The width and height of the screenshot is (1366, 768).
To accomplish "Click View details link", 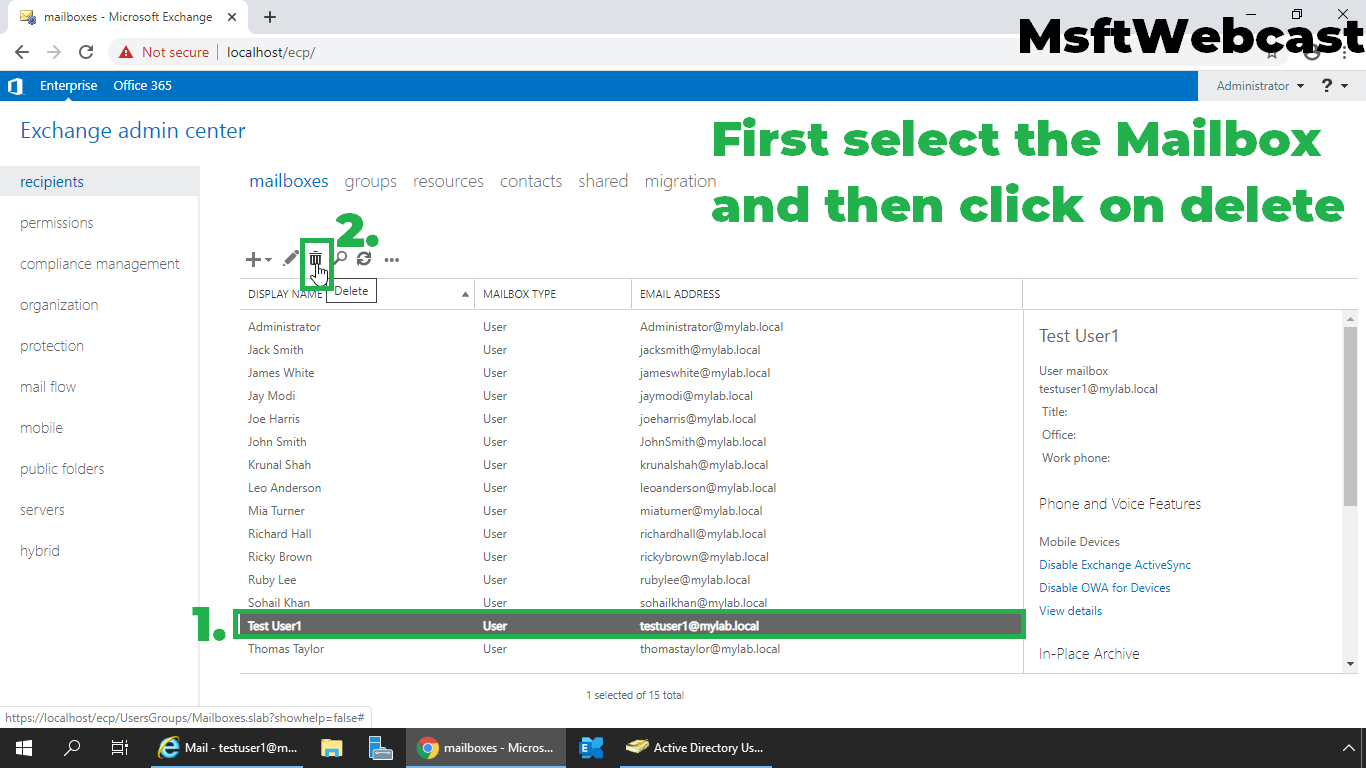I will point(1070,611).
